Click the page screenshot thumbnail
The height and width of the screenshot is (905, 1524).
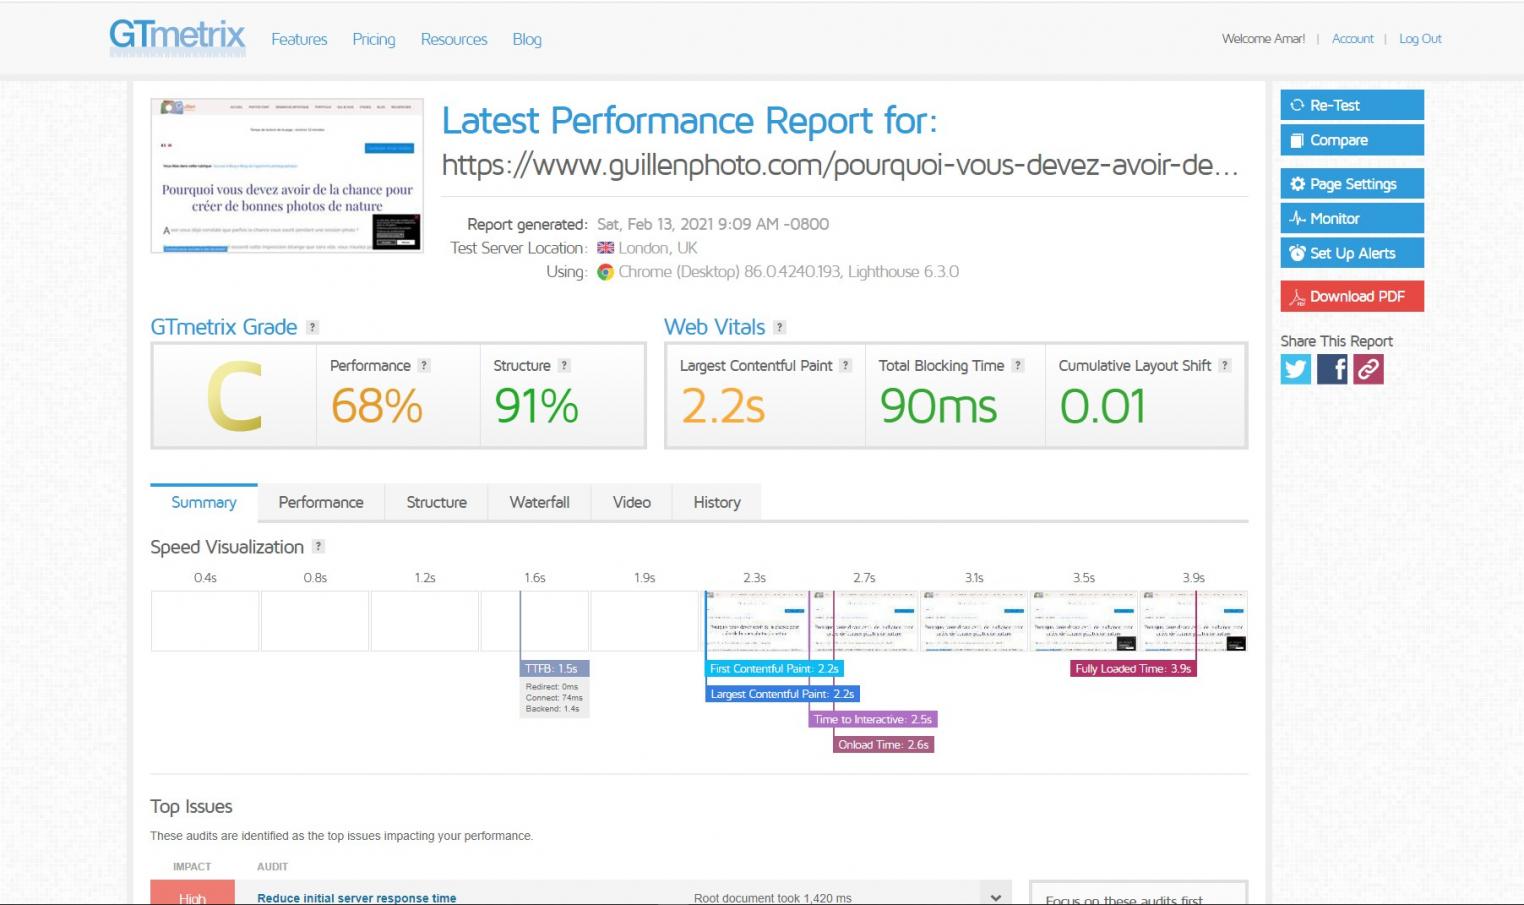287,175
